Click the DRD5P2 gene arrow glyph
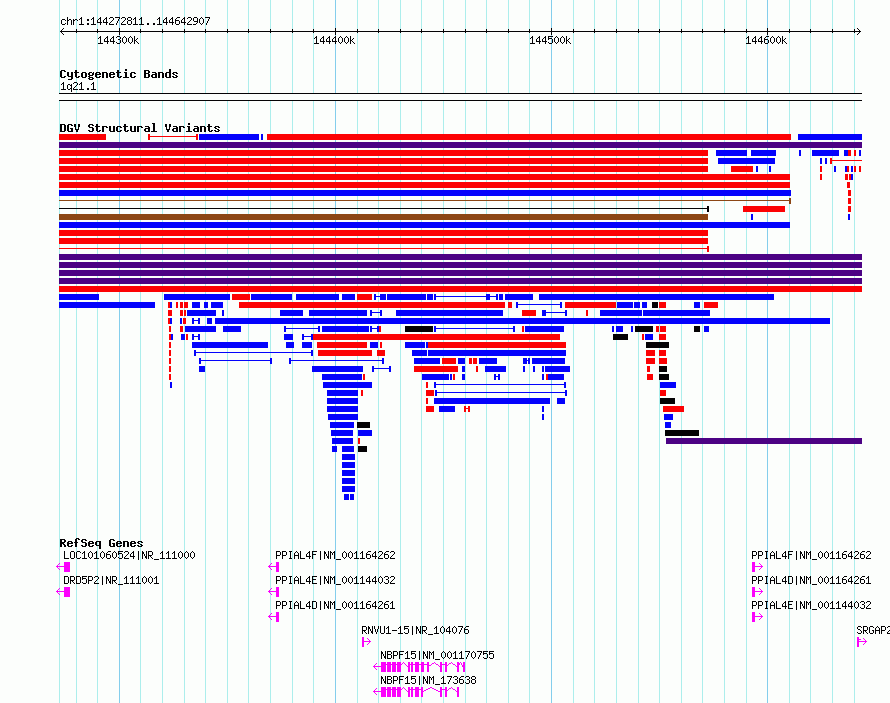This screenshot has height=703, width=890. (64, 592)
